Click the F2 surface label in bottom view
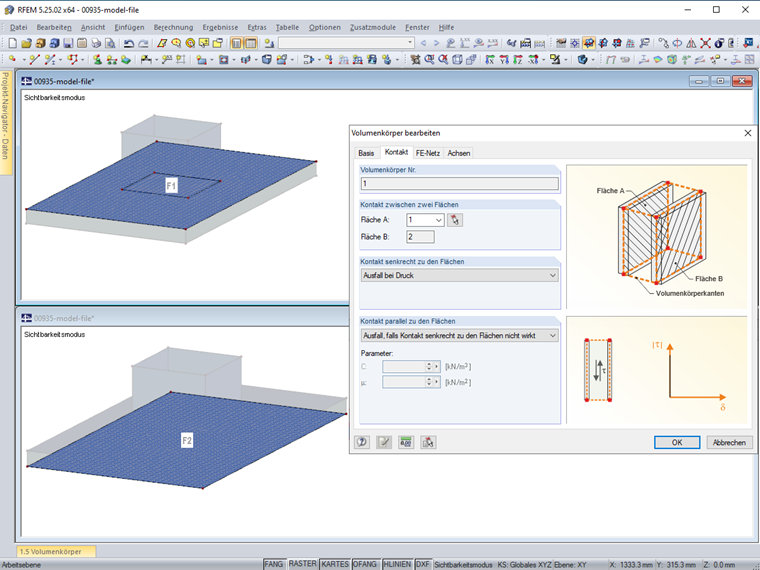The image size is (760, 570). coord(187,441)
